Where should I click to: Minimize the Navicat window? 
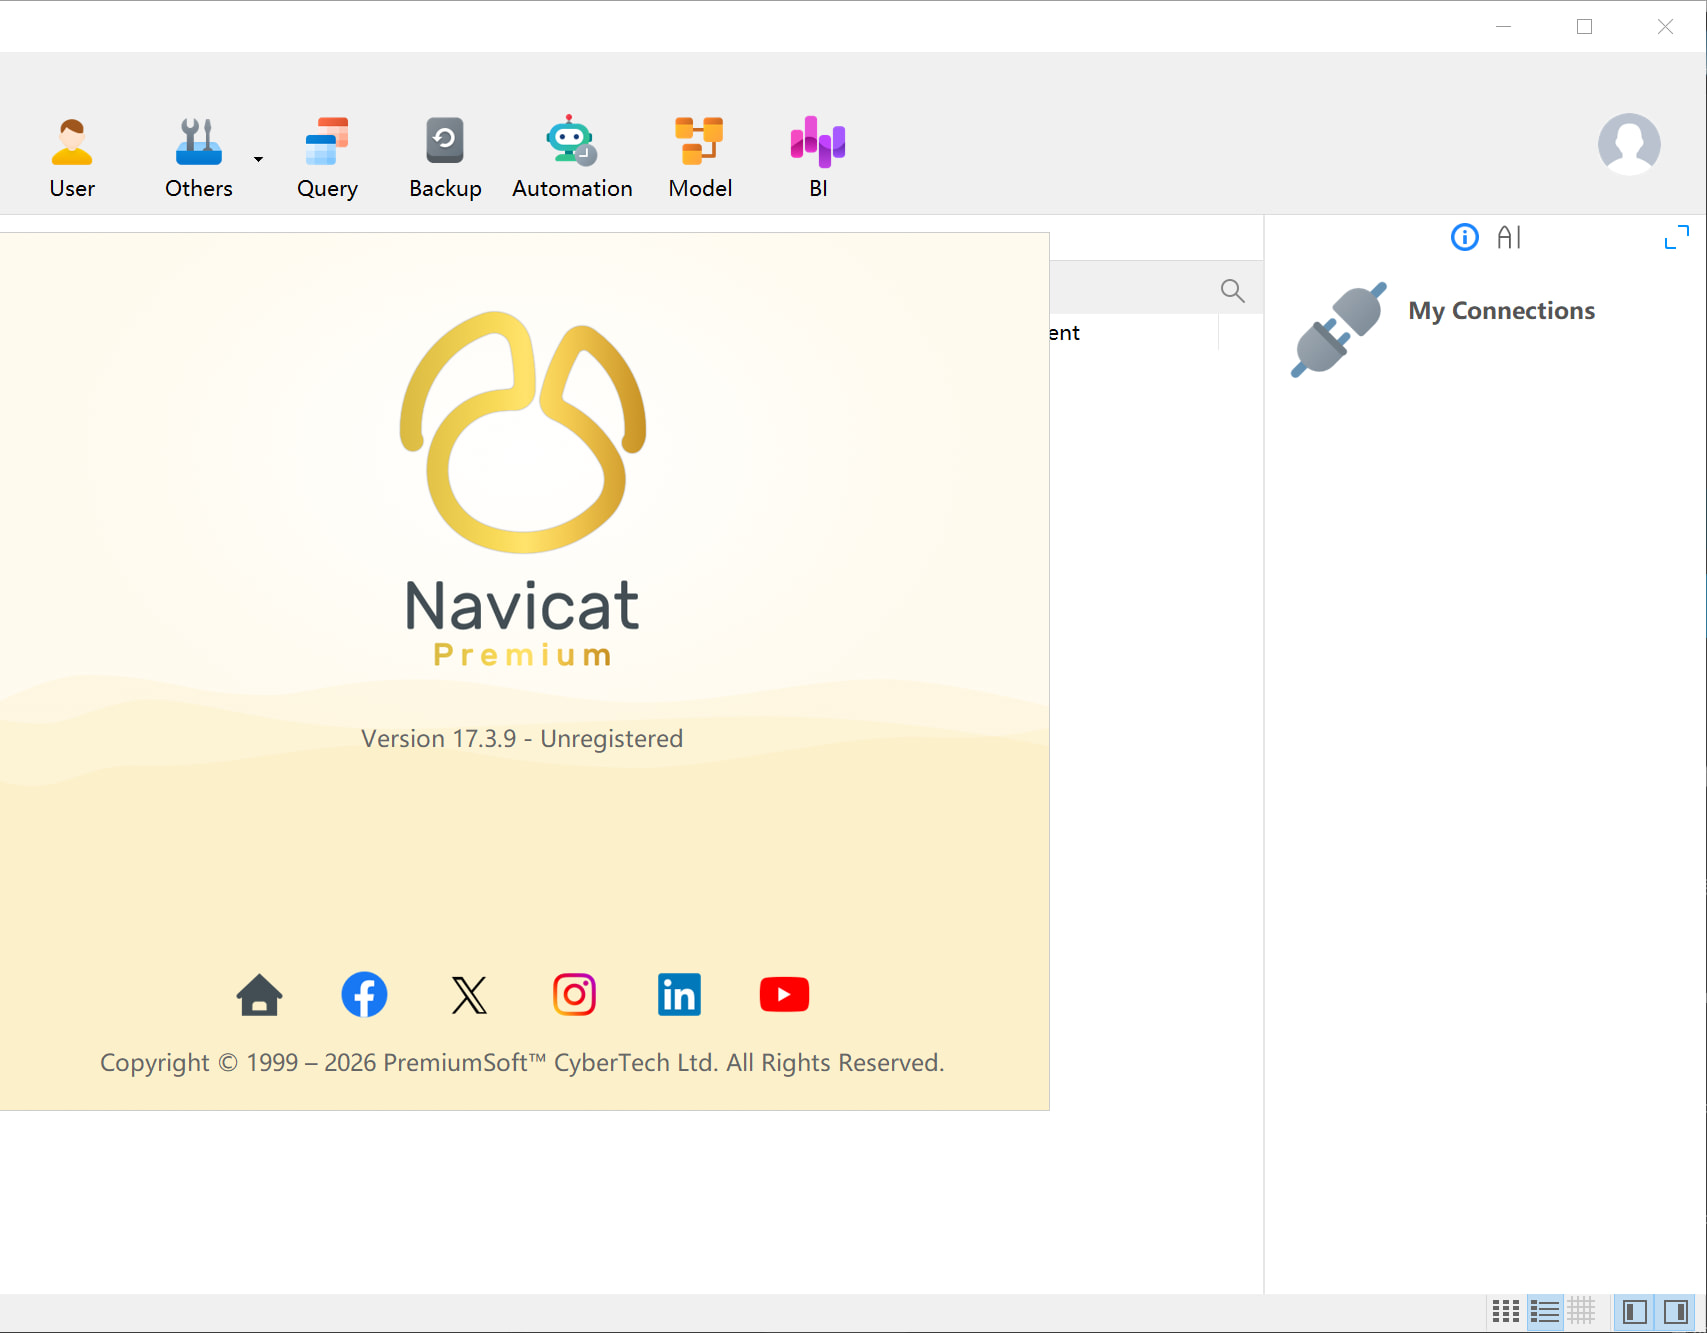(1503, 27)
